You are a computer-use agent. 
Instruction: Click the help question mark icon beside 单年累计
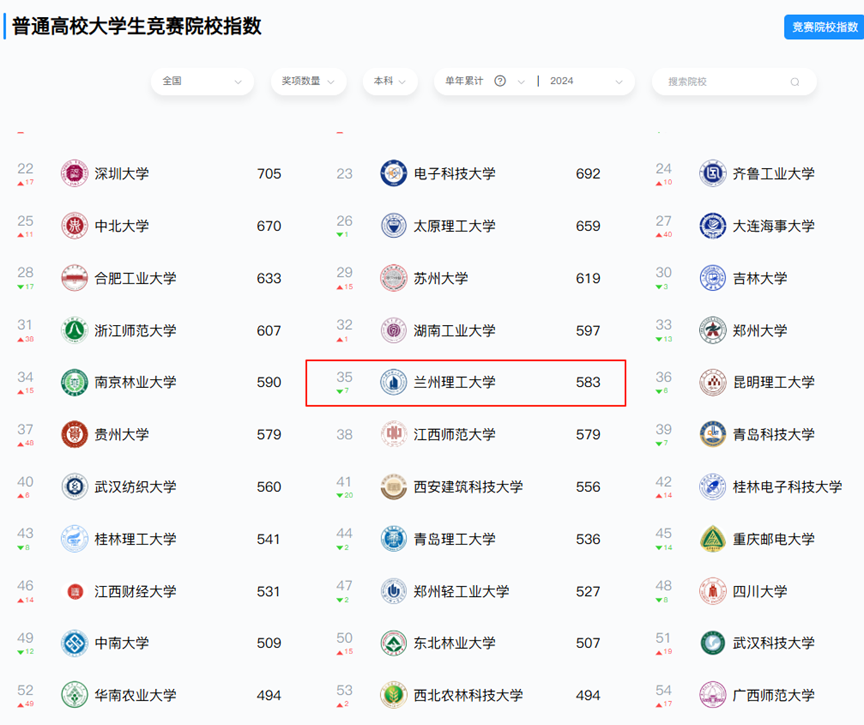pyautogui.click(x=500, y=81)
